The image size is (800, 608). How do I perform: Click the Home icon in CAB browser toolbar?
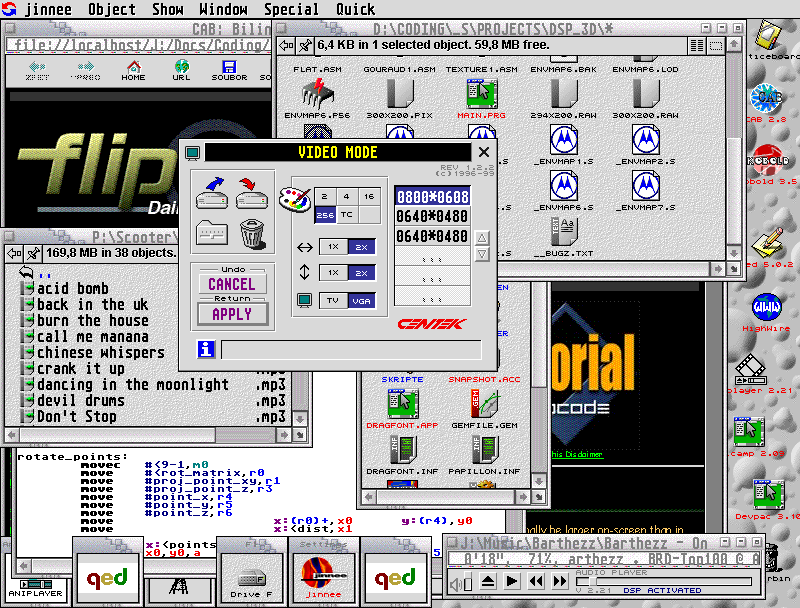coord(133,69)
